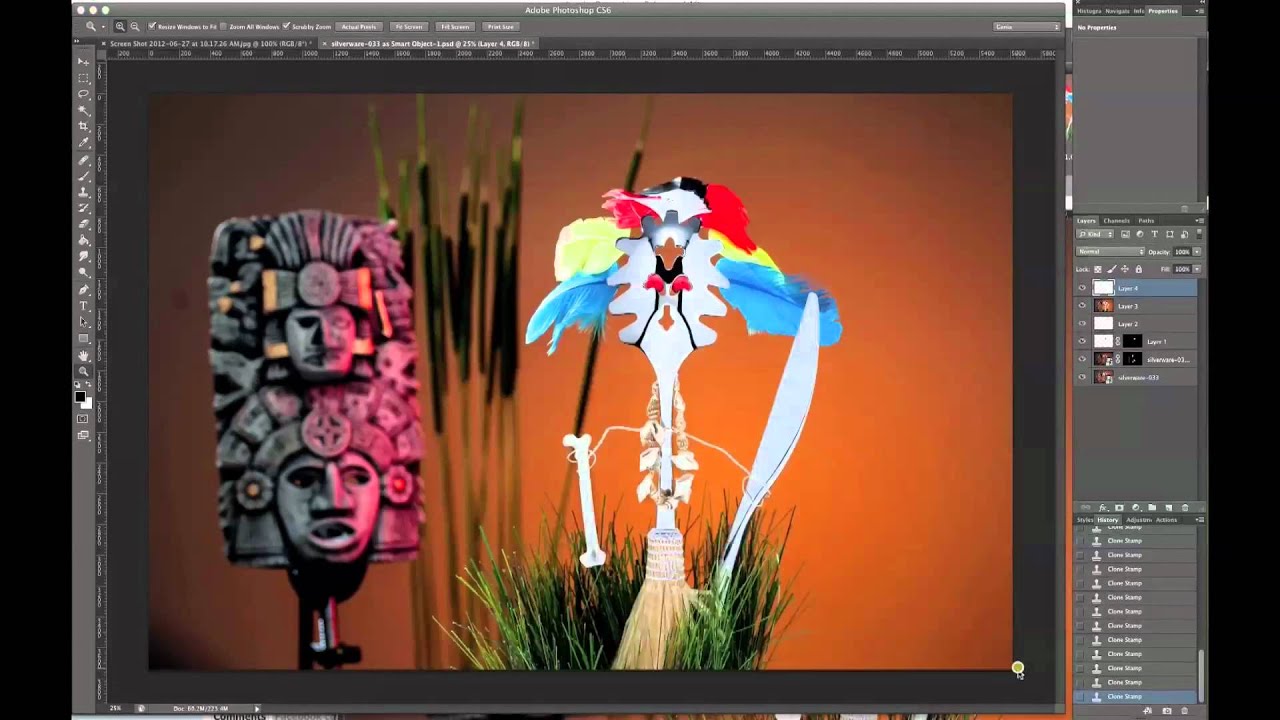Image resolution: width=1280 pixels, height=720 pixels.
Task: Toggle lock all padlock icon
Action: point(1138,269)
